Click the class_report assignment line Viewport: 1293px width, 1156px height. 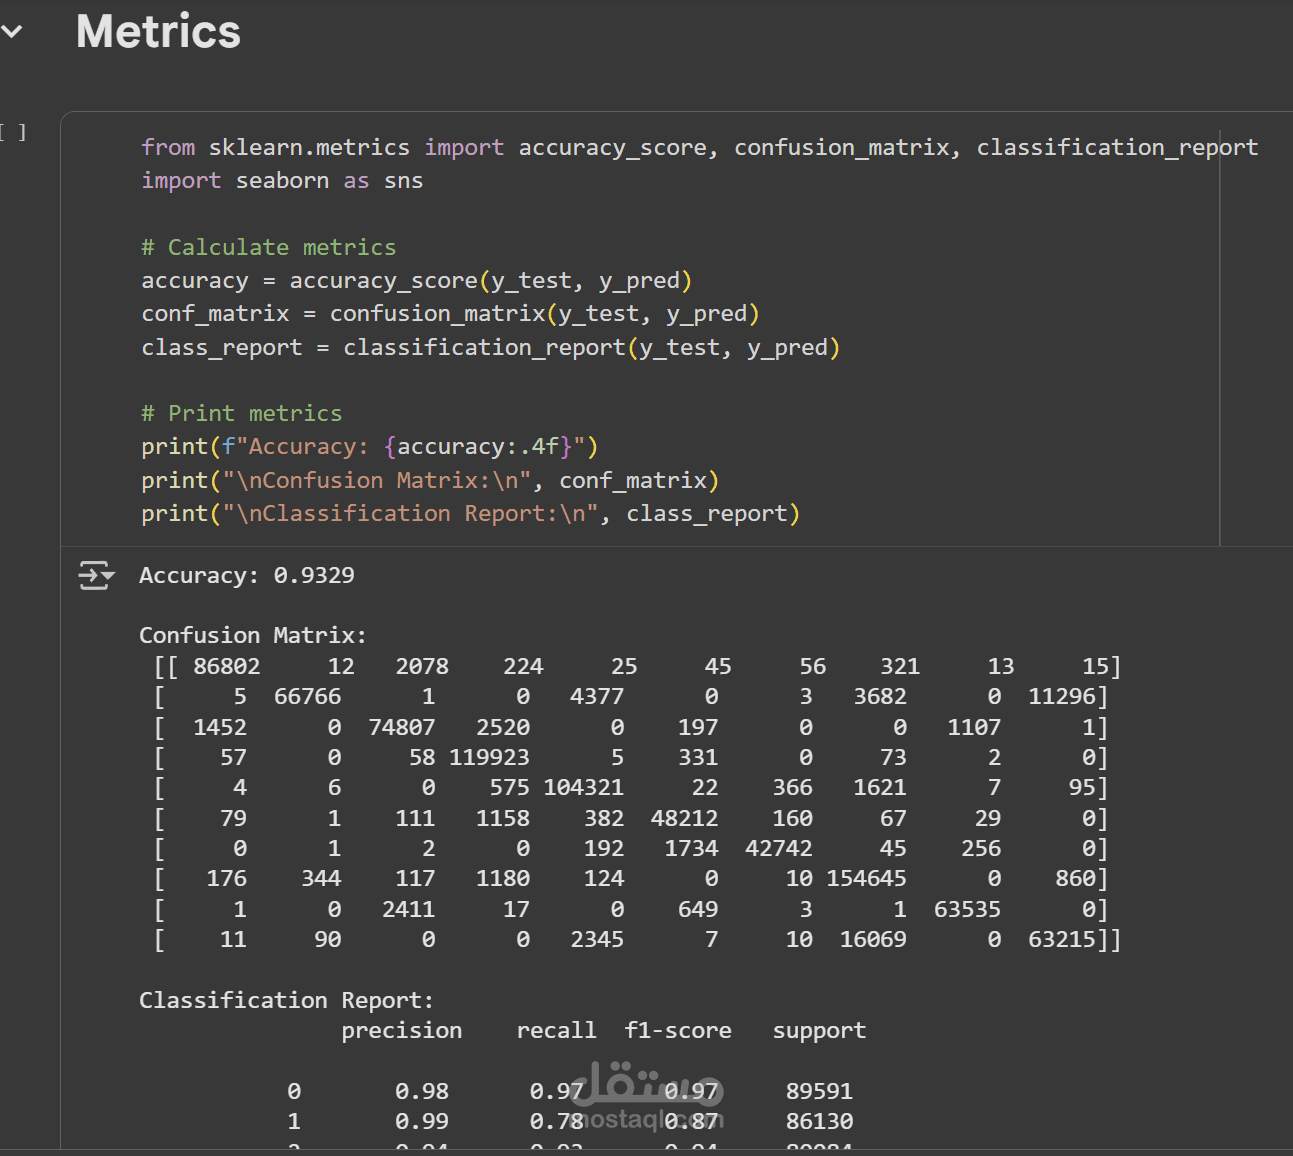tap(490, 348)
